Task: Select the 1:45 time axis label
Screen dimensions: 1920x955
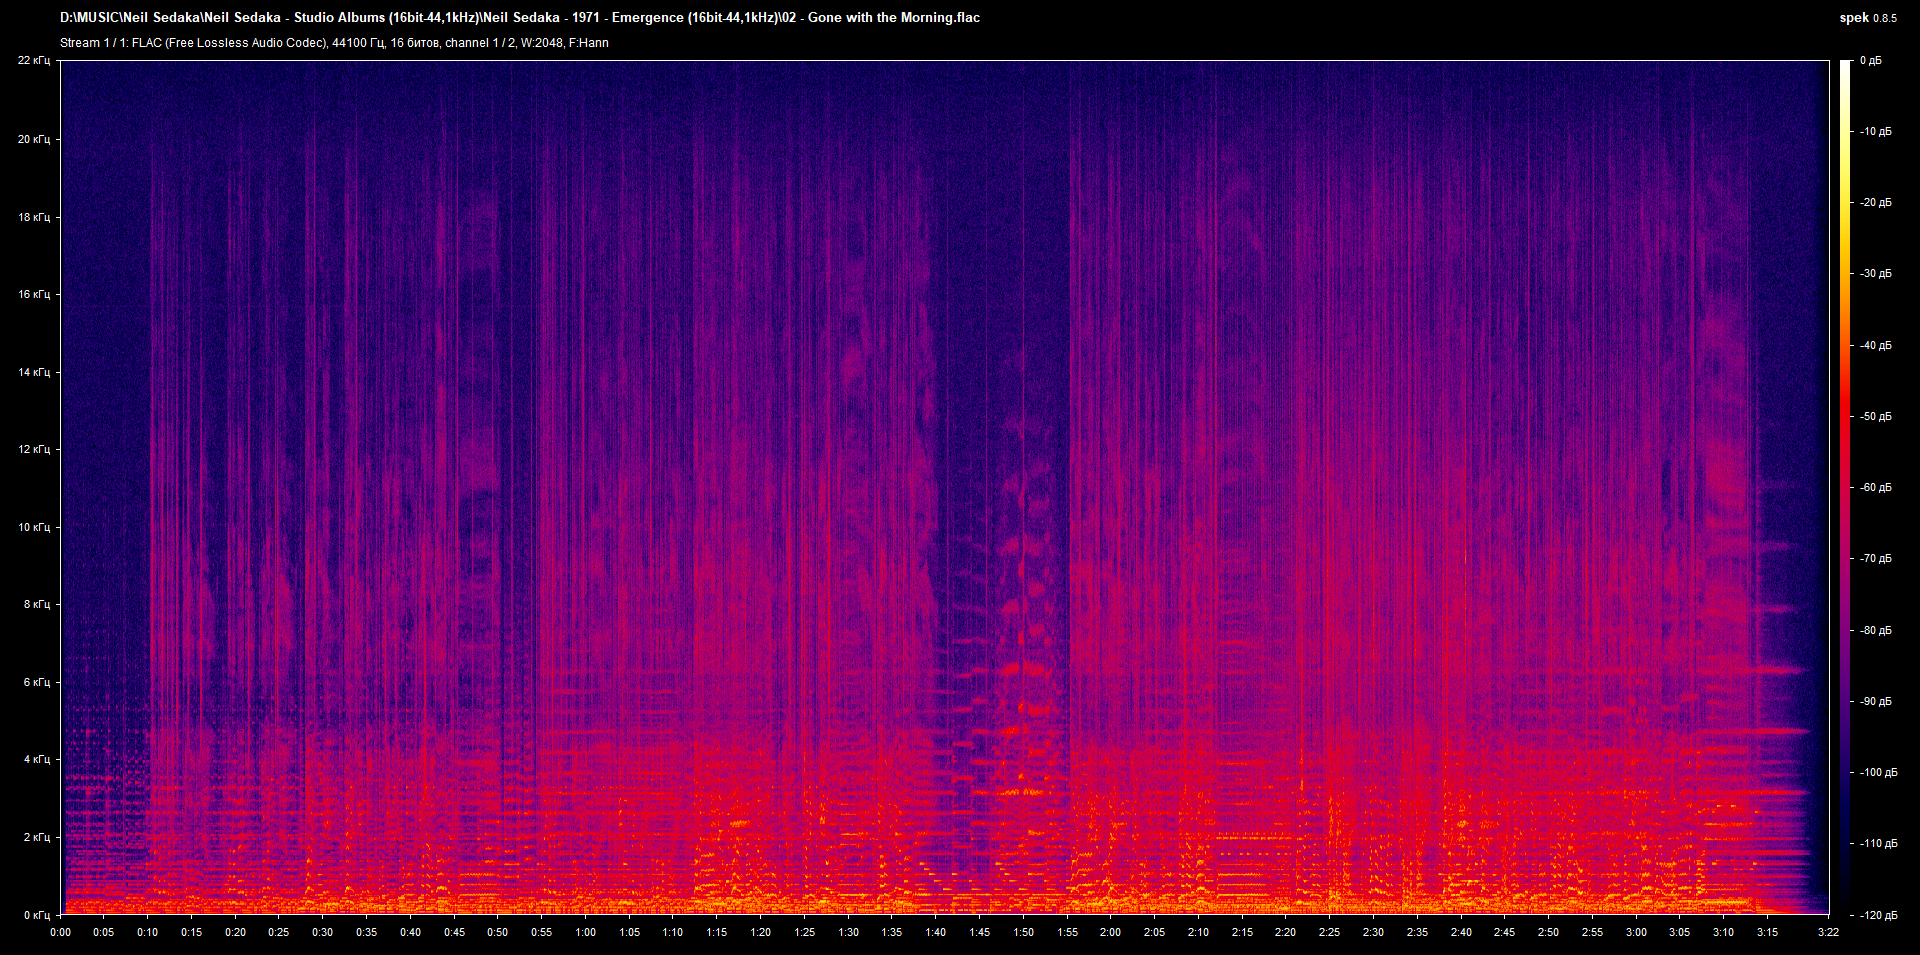Action: [980, 933]
